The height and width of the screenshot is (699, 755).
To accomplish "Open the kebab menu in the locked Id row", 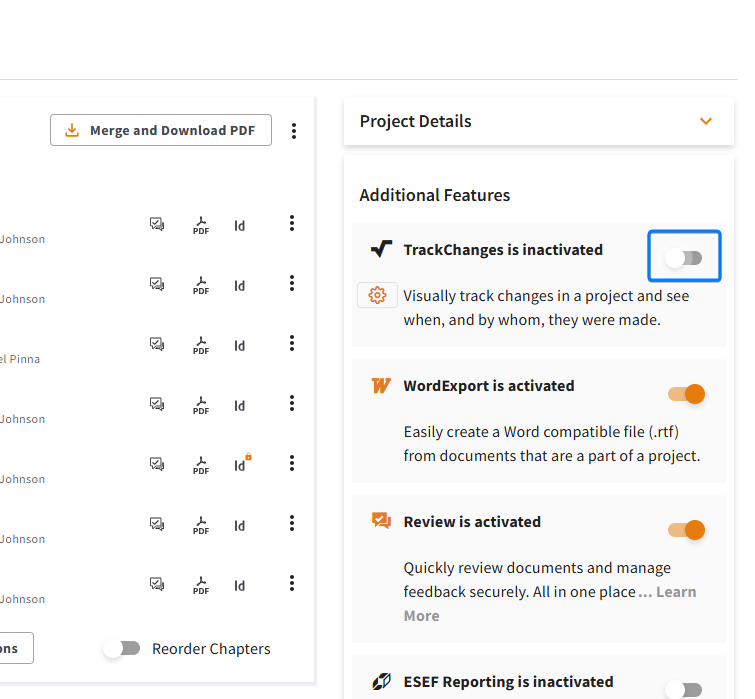I will (292, 463).
